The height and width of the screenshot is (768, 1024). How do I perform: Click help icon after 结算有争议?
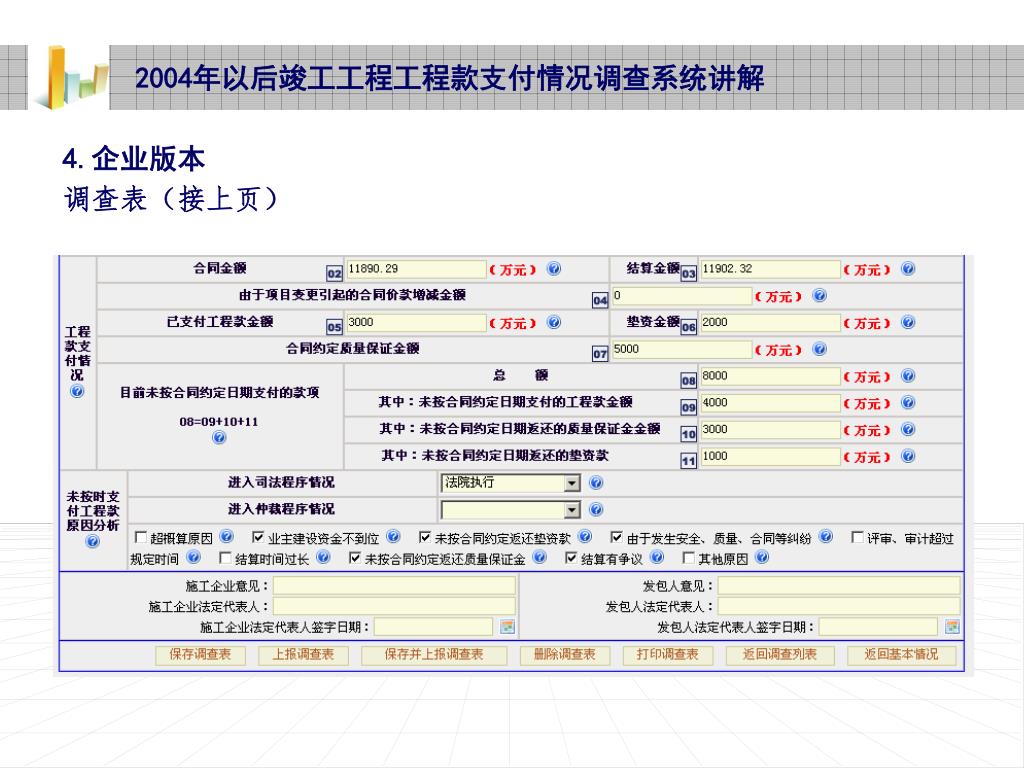(x=658, y=558)
